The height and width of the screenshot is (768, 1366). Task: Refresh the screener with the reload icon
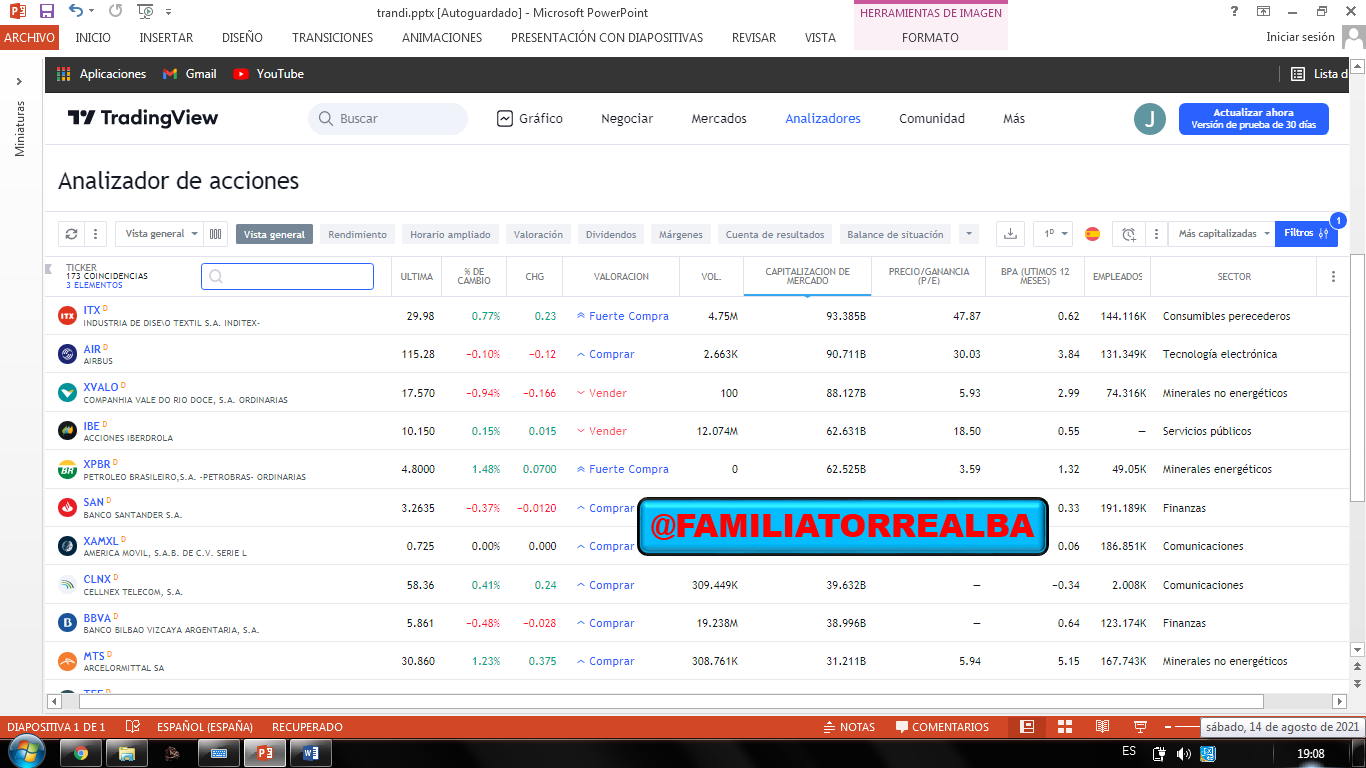click(x=71, y=234)
